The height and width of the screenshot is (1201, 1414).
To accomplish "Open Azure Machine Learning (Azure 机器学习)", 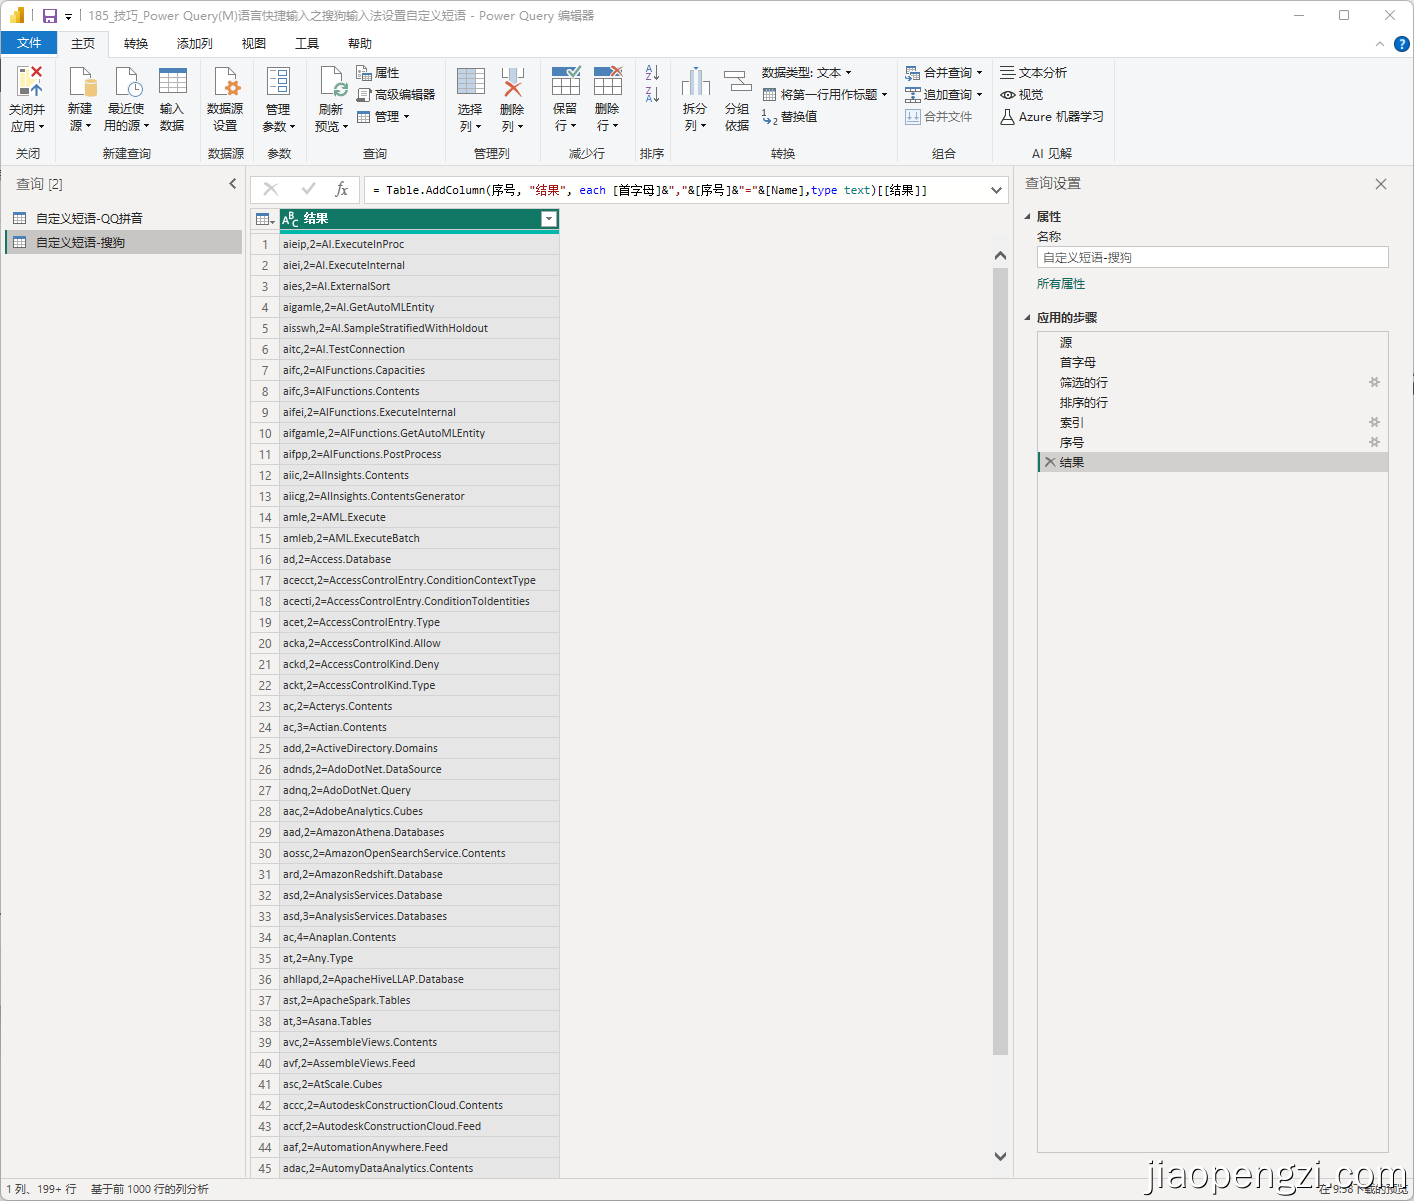I will coord(1052,117).
